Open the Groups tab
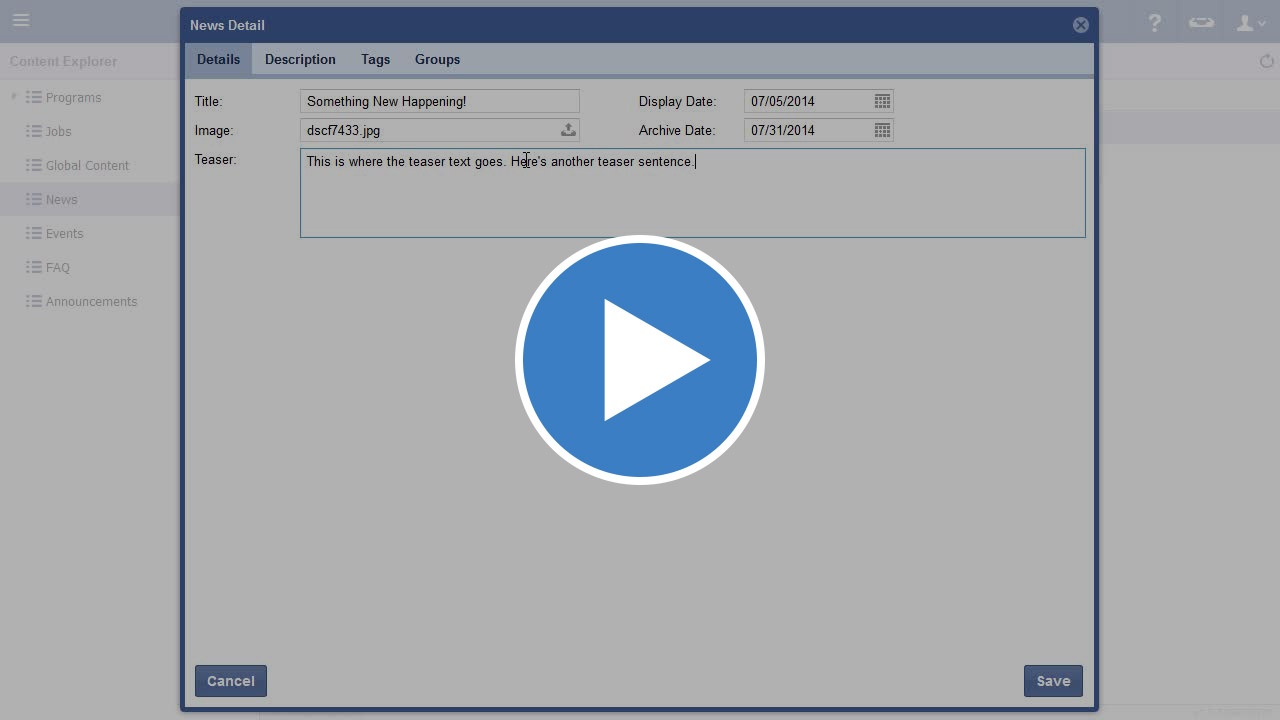This screenshot has width=1280, height=720. (x=437, y=59)
